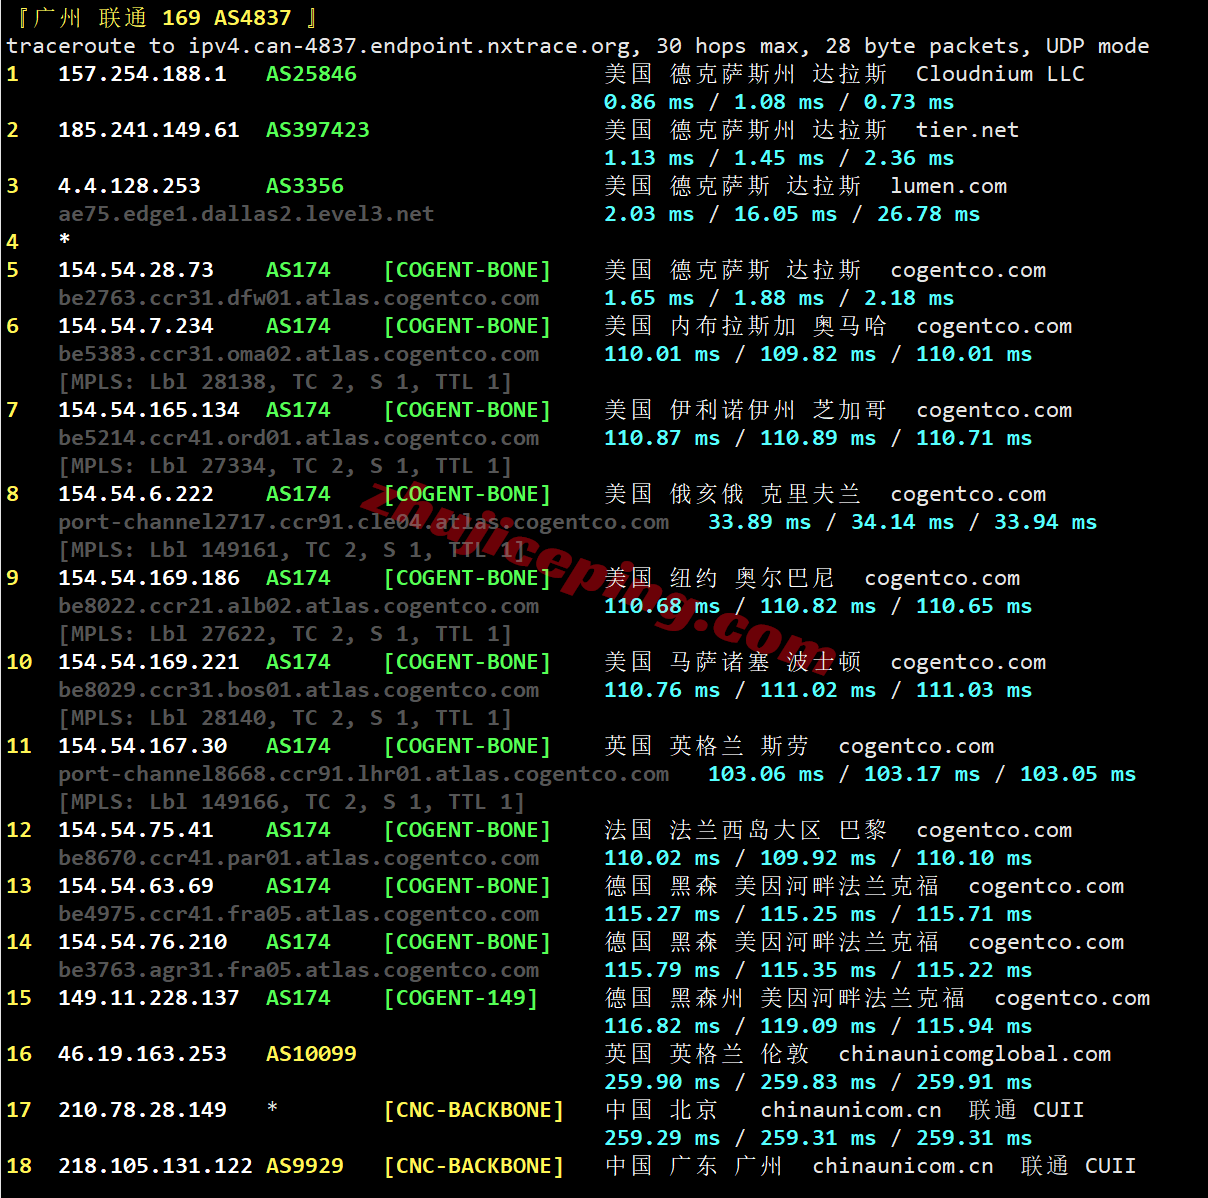Select hostname be4975.ccr41.fra05.atlas.cogentco.com
The width and height of the screenshot is (1208, 1198).
tap(298, 914)
